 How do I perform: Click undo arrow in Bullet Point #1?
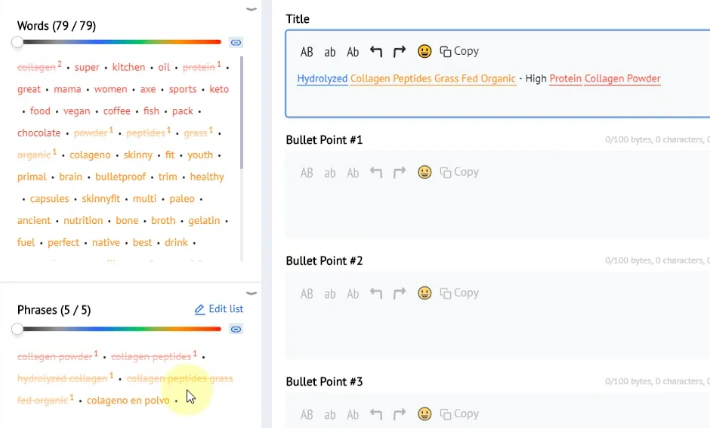tap(376, 173)
